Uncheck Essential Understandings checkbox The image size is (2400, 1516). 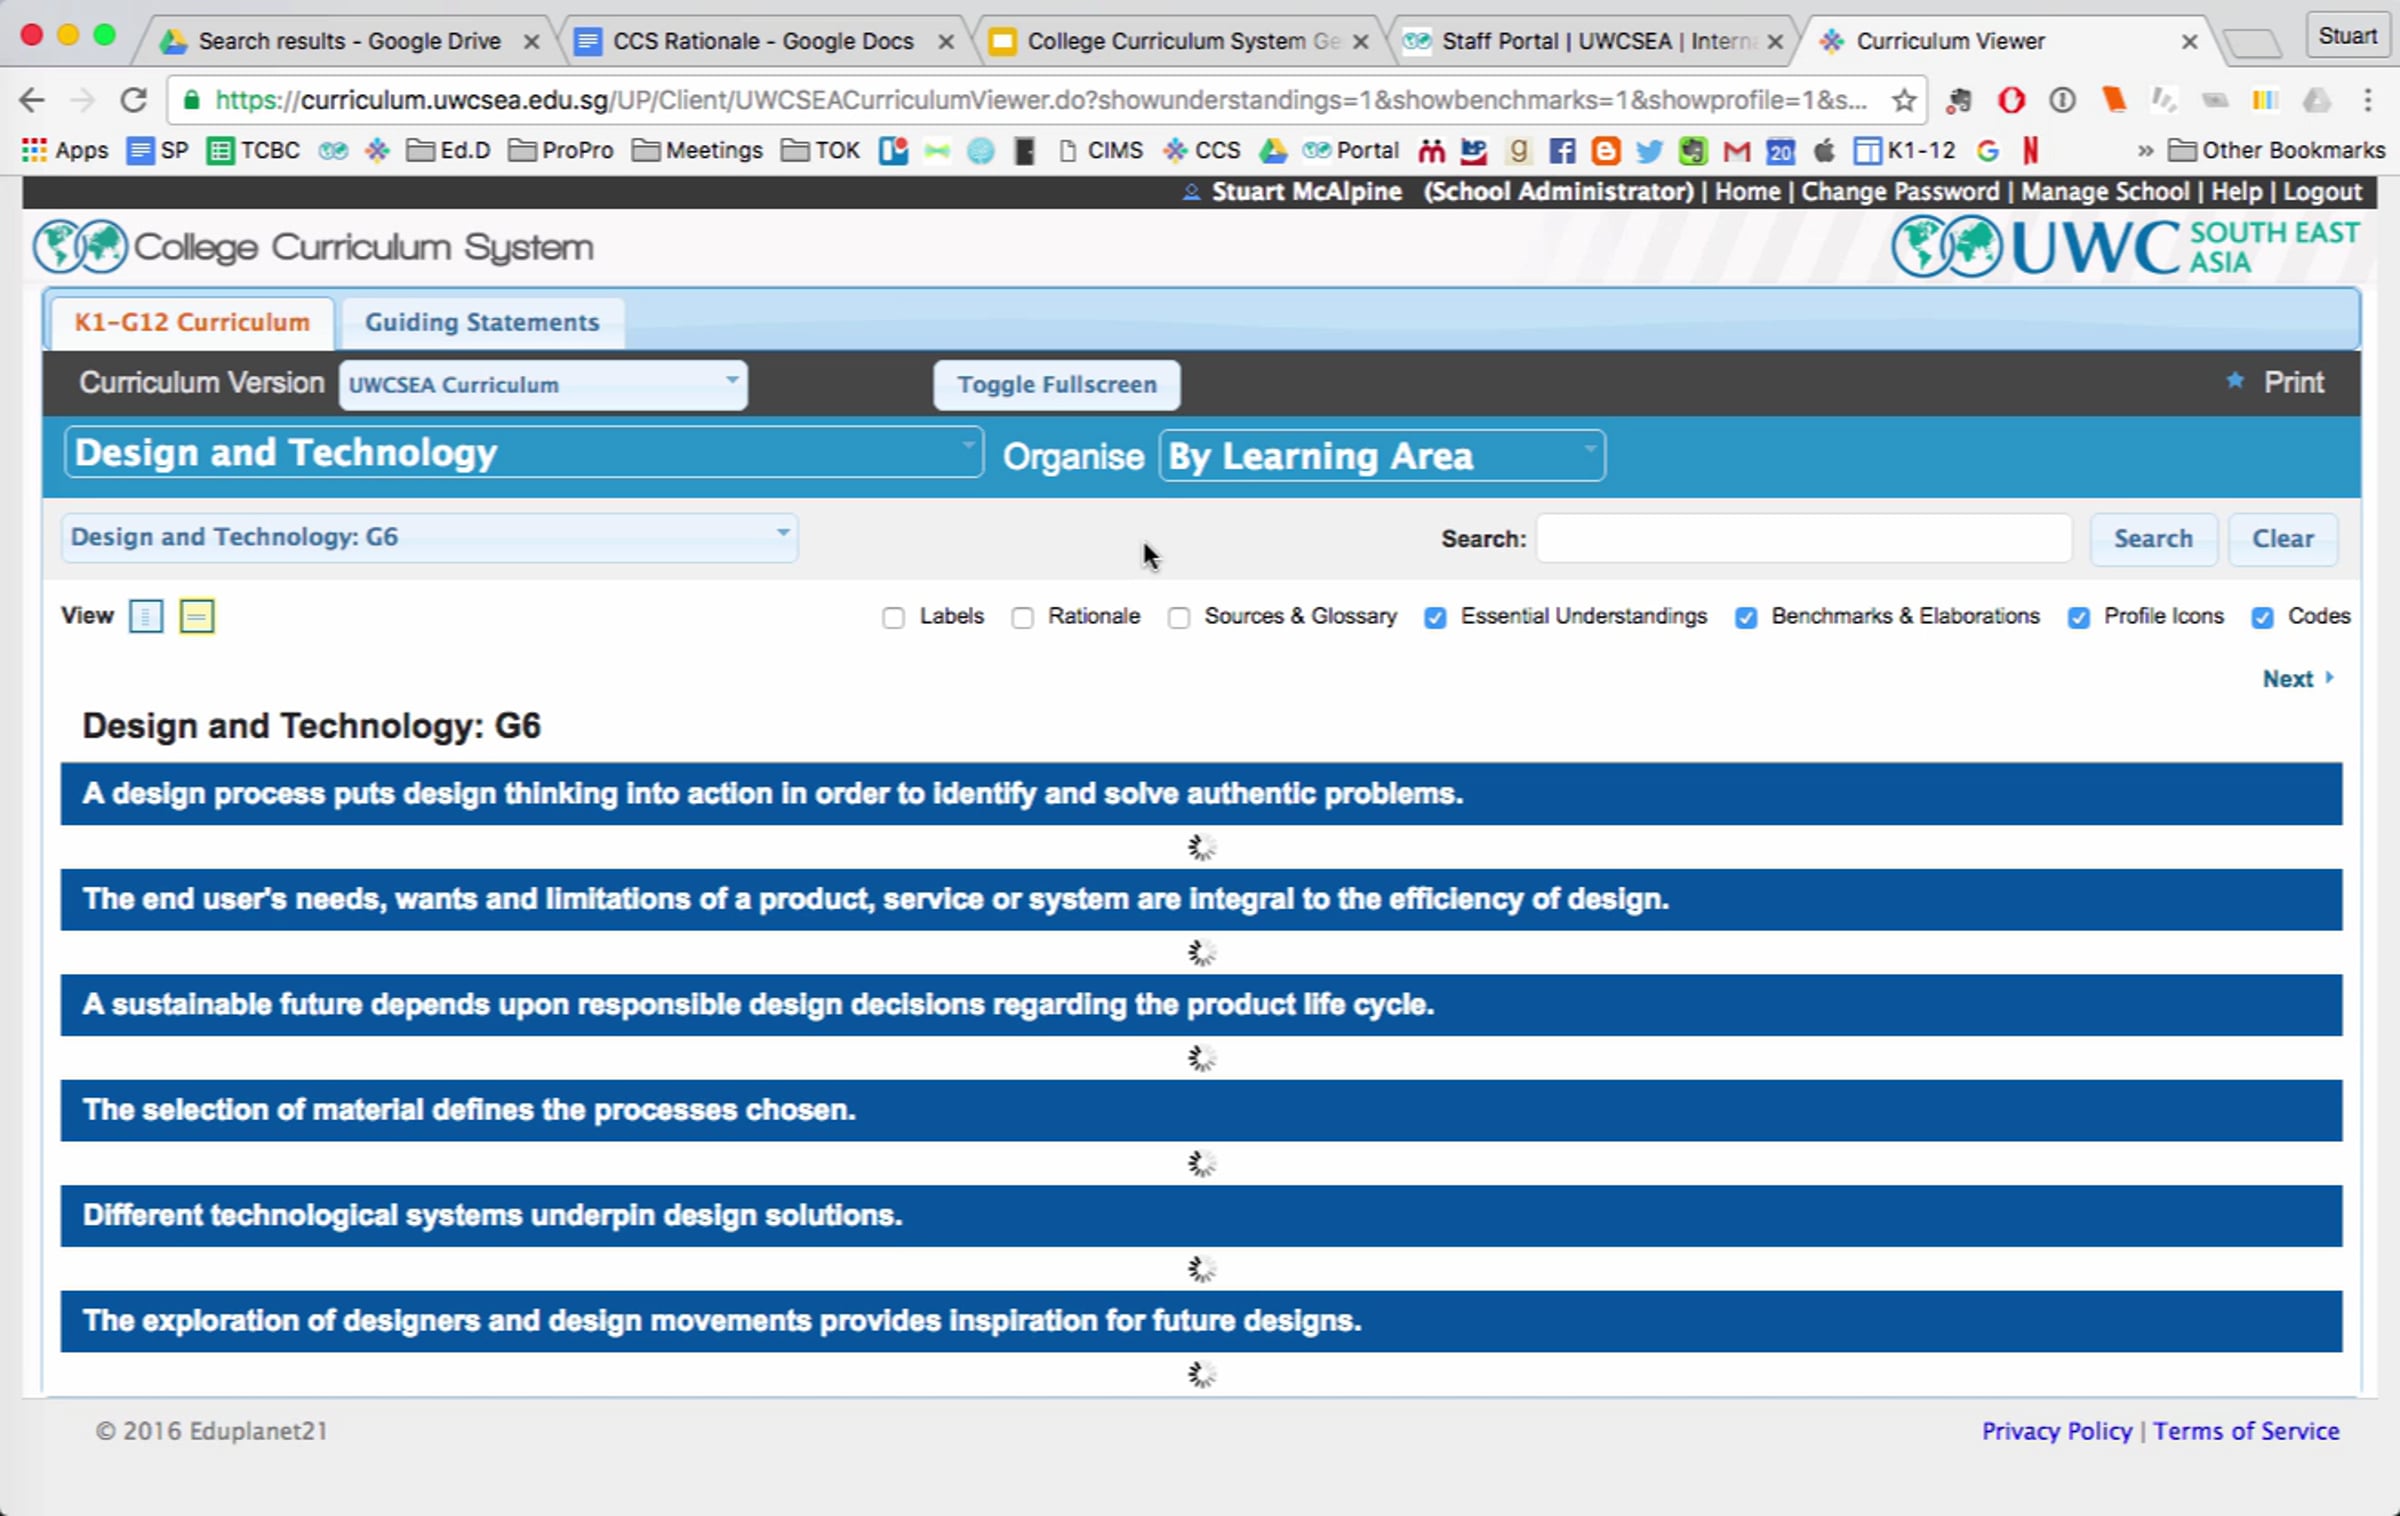pyautogui.click(x=1435, y=618)
